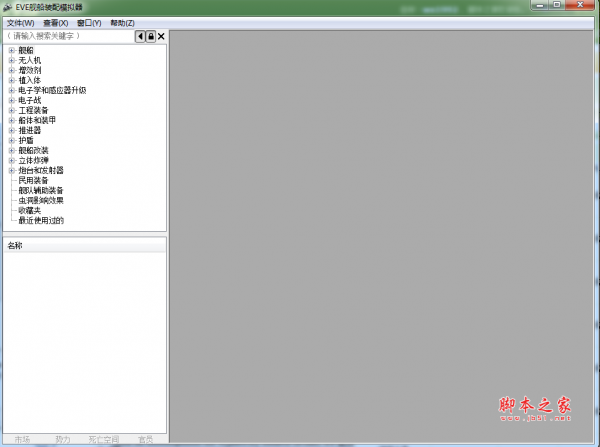Viewport: 600px width, 447px height.
Task: Select the 舰队辅助装备 tree item
Action: point(41,190)
